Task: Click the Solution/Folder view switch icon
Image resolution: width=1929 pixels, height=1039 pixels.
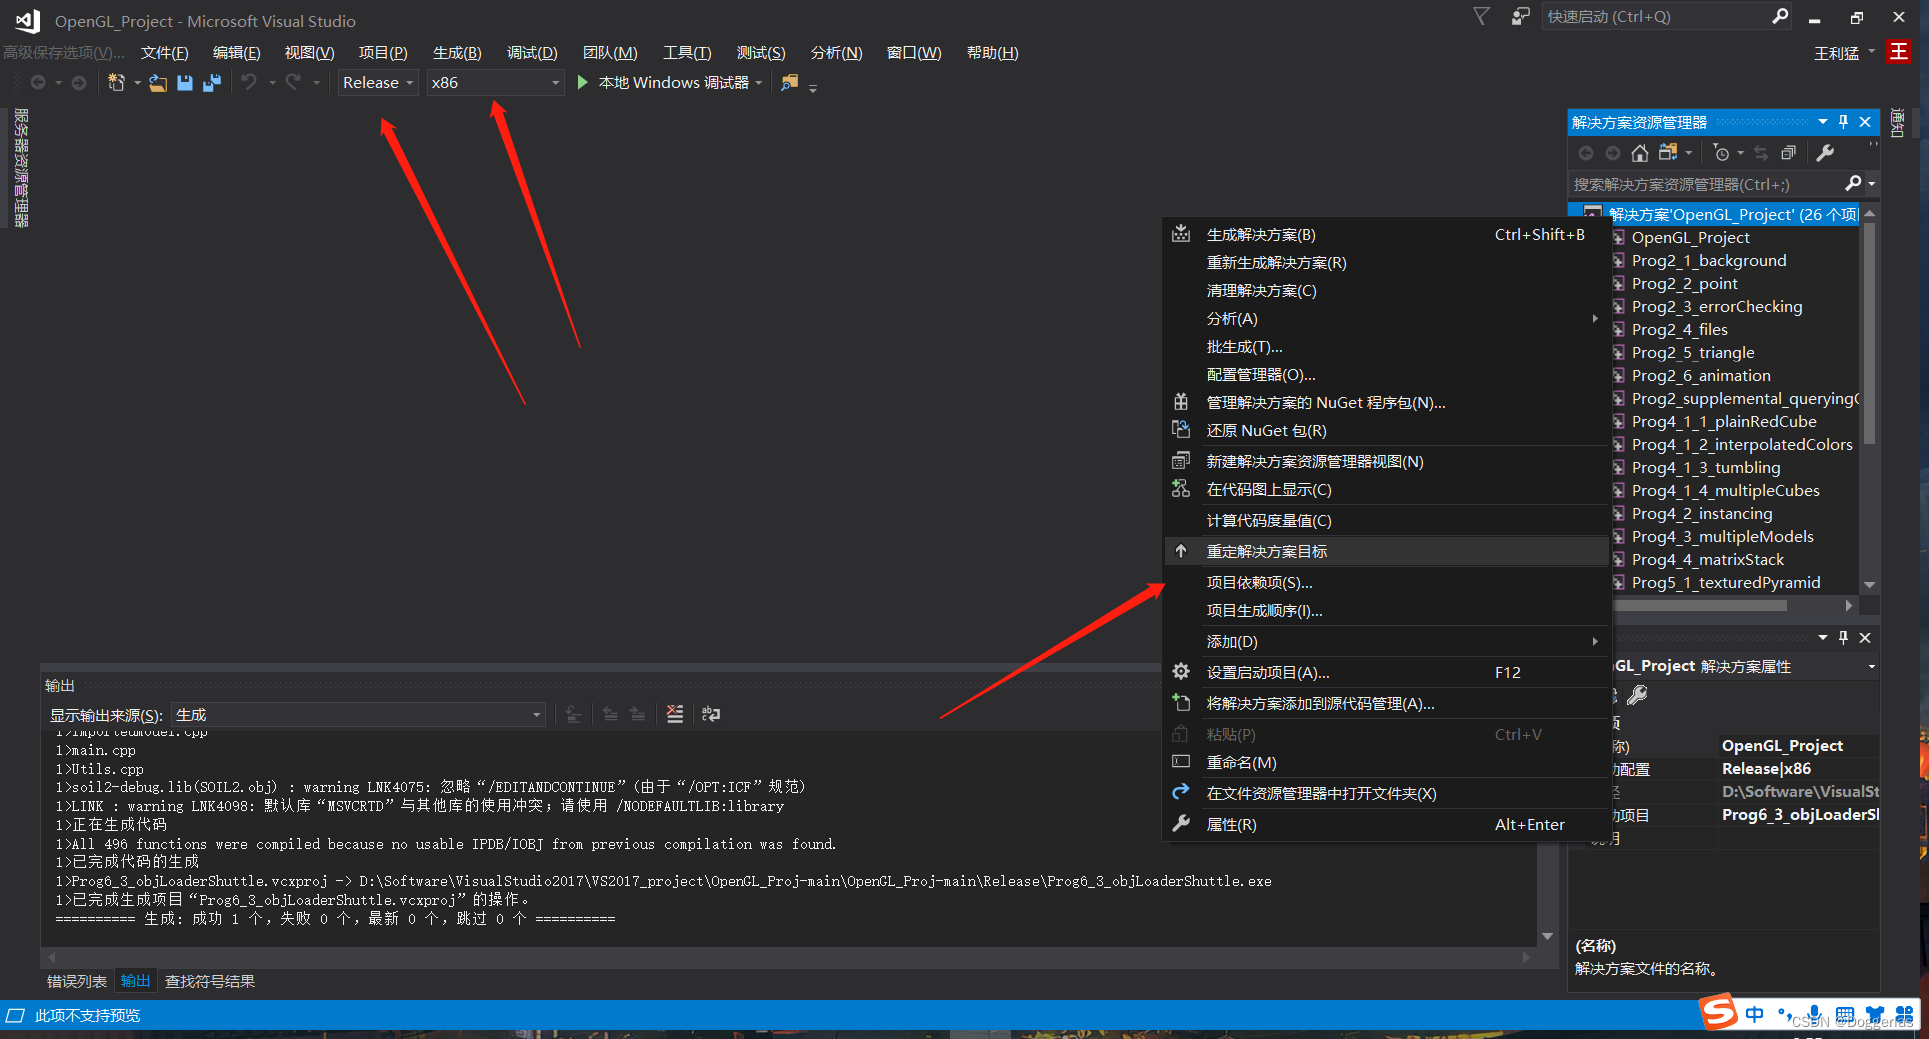Action: point(1667,153)
